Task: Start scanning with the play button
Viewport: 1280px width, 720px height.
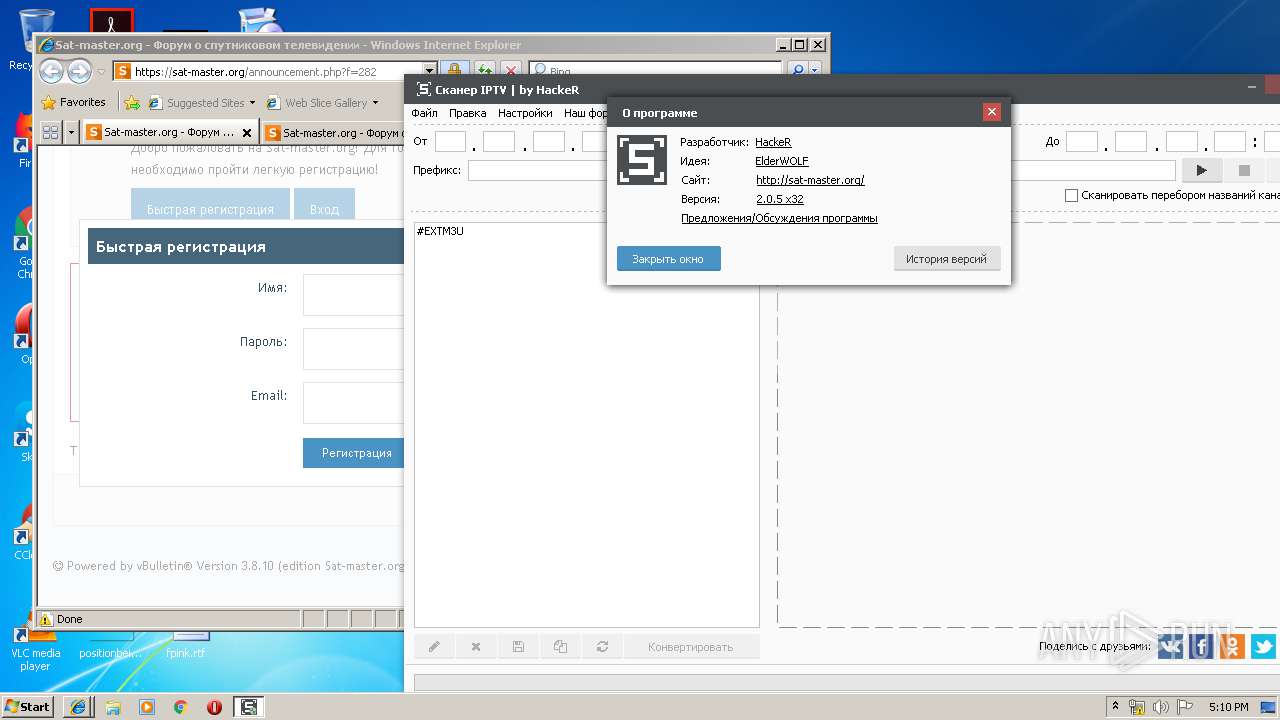Action: click(x=1202, y=171)
